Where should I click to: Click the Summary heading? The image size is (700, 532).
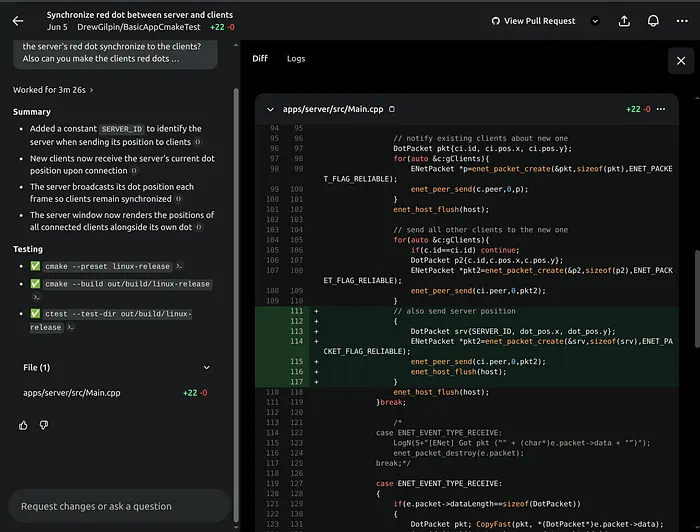click(x=32, y=112)
